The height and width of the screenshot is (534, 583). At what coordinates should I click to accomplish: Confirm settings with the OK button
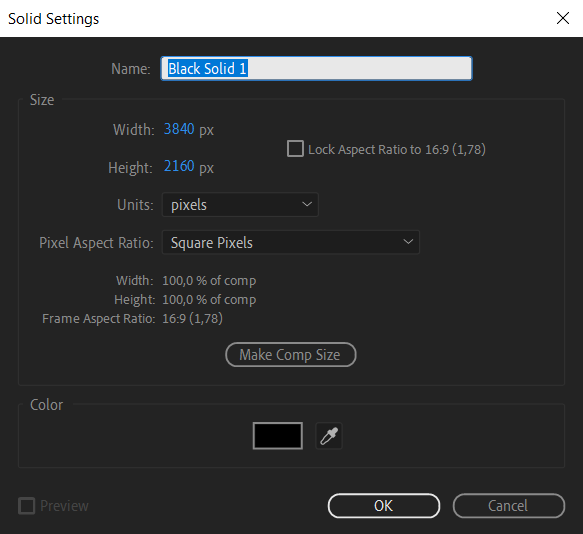[384, 506]
